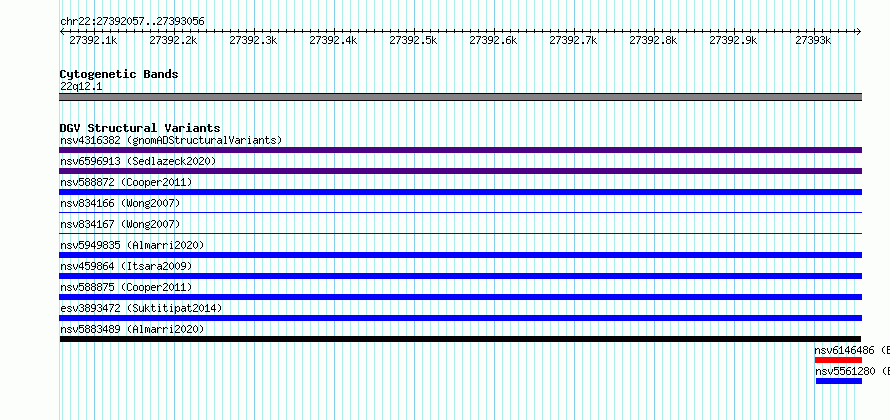
Task: Select the black bar under nsv5883489
Action: pos(460,339)
